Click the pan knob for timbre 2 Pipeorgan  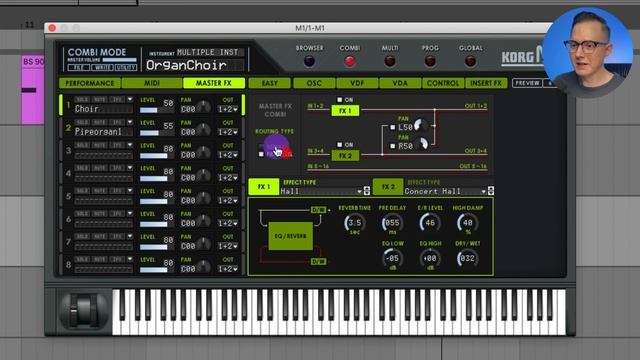tap(204, 130)
